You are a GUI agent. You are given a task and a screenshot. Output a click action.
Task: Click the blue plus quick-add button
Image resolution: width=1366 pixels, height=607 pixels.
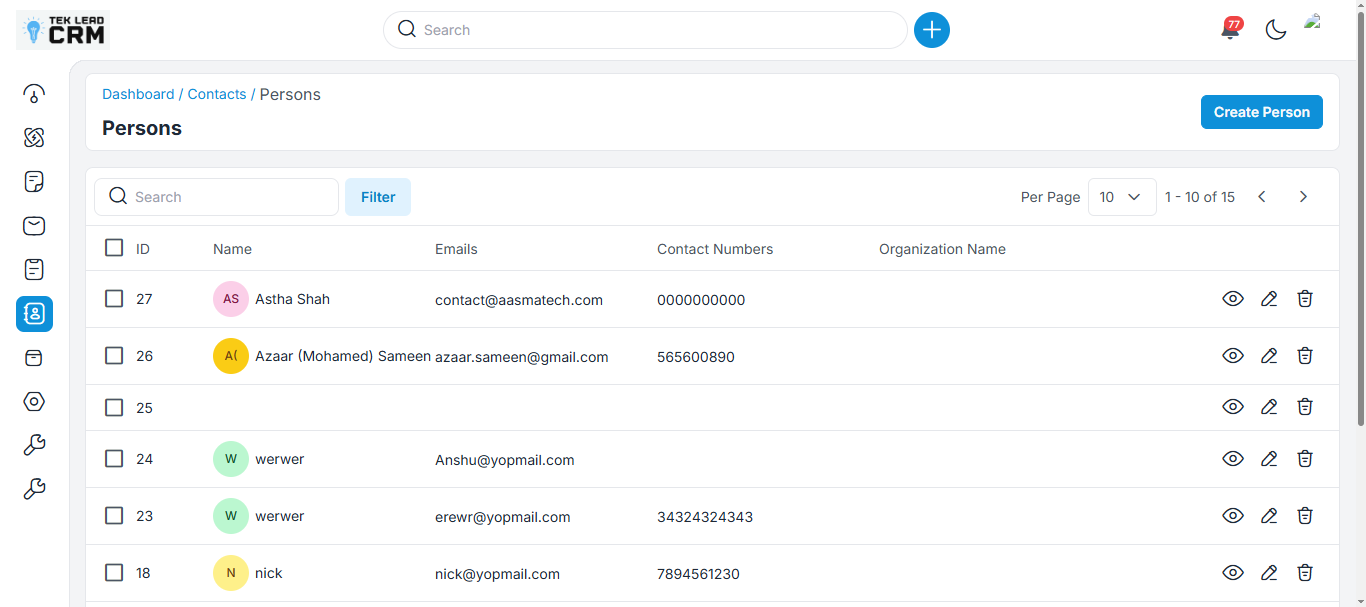931,30
